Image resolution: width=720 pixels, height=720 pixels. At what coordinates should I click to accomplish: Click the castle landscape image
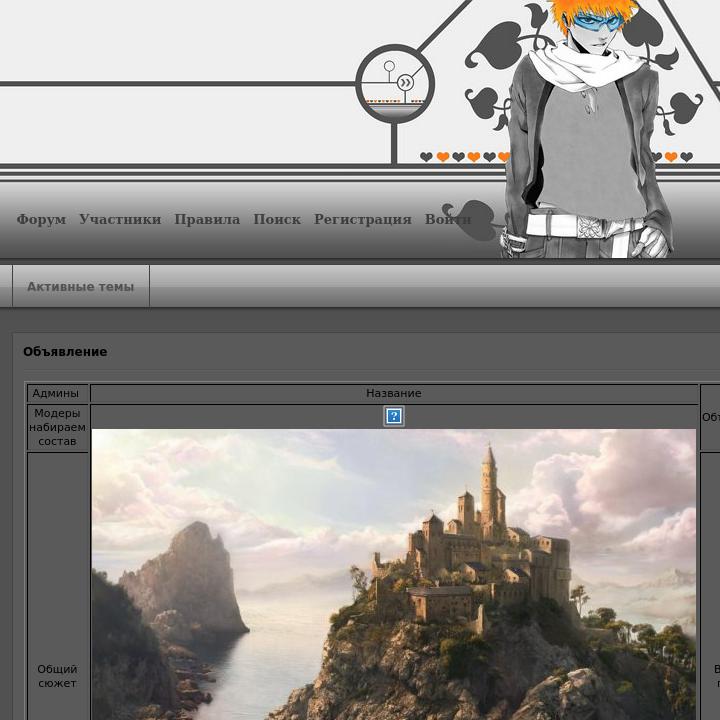(394, 574)
